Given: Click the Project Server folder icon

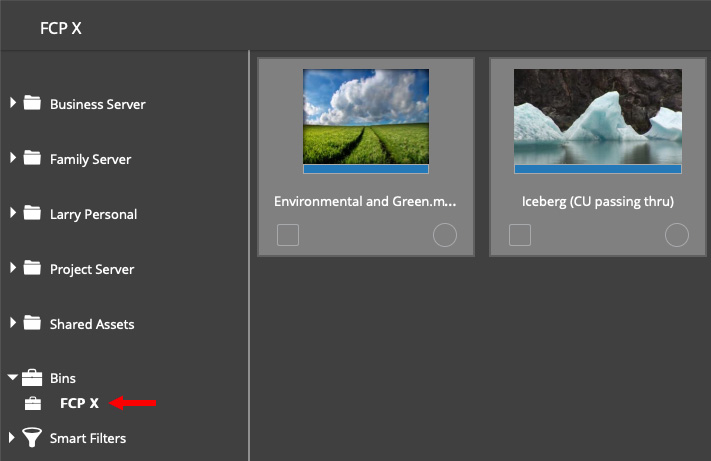Looking at the screenshot, I should pyautogui.click(x=32, y=267).
